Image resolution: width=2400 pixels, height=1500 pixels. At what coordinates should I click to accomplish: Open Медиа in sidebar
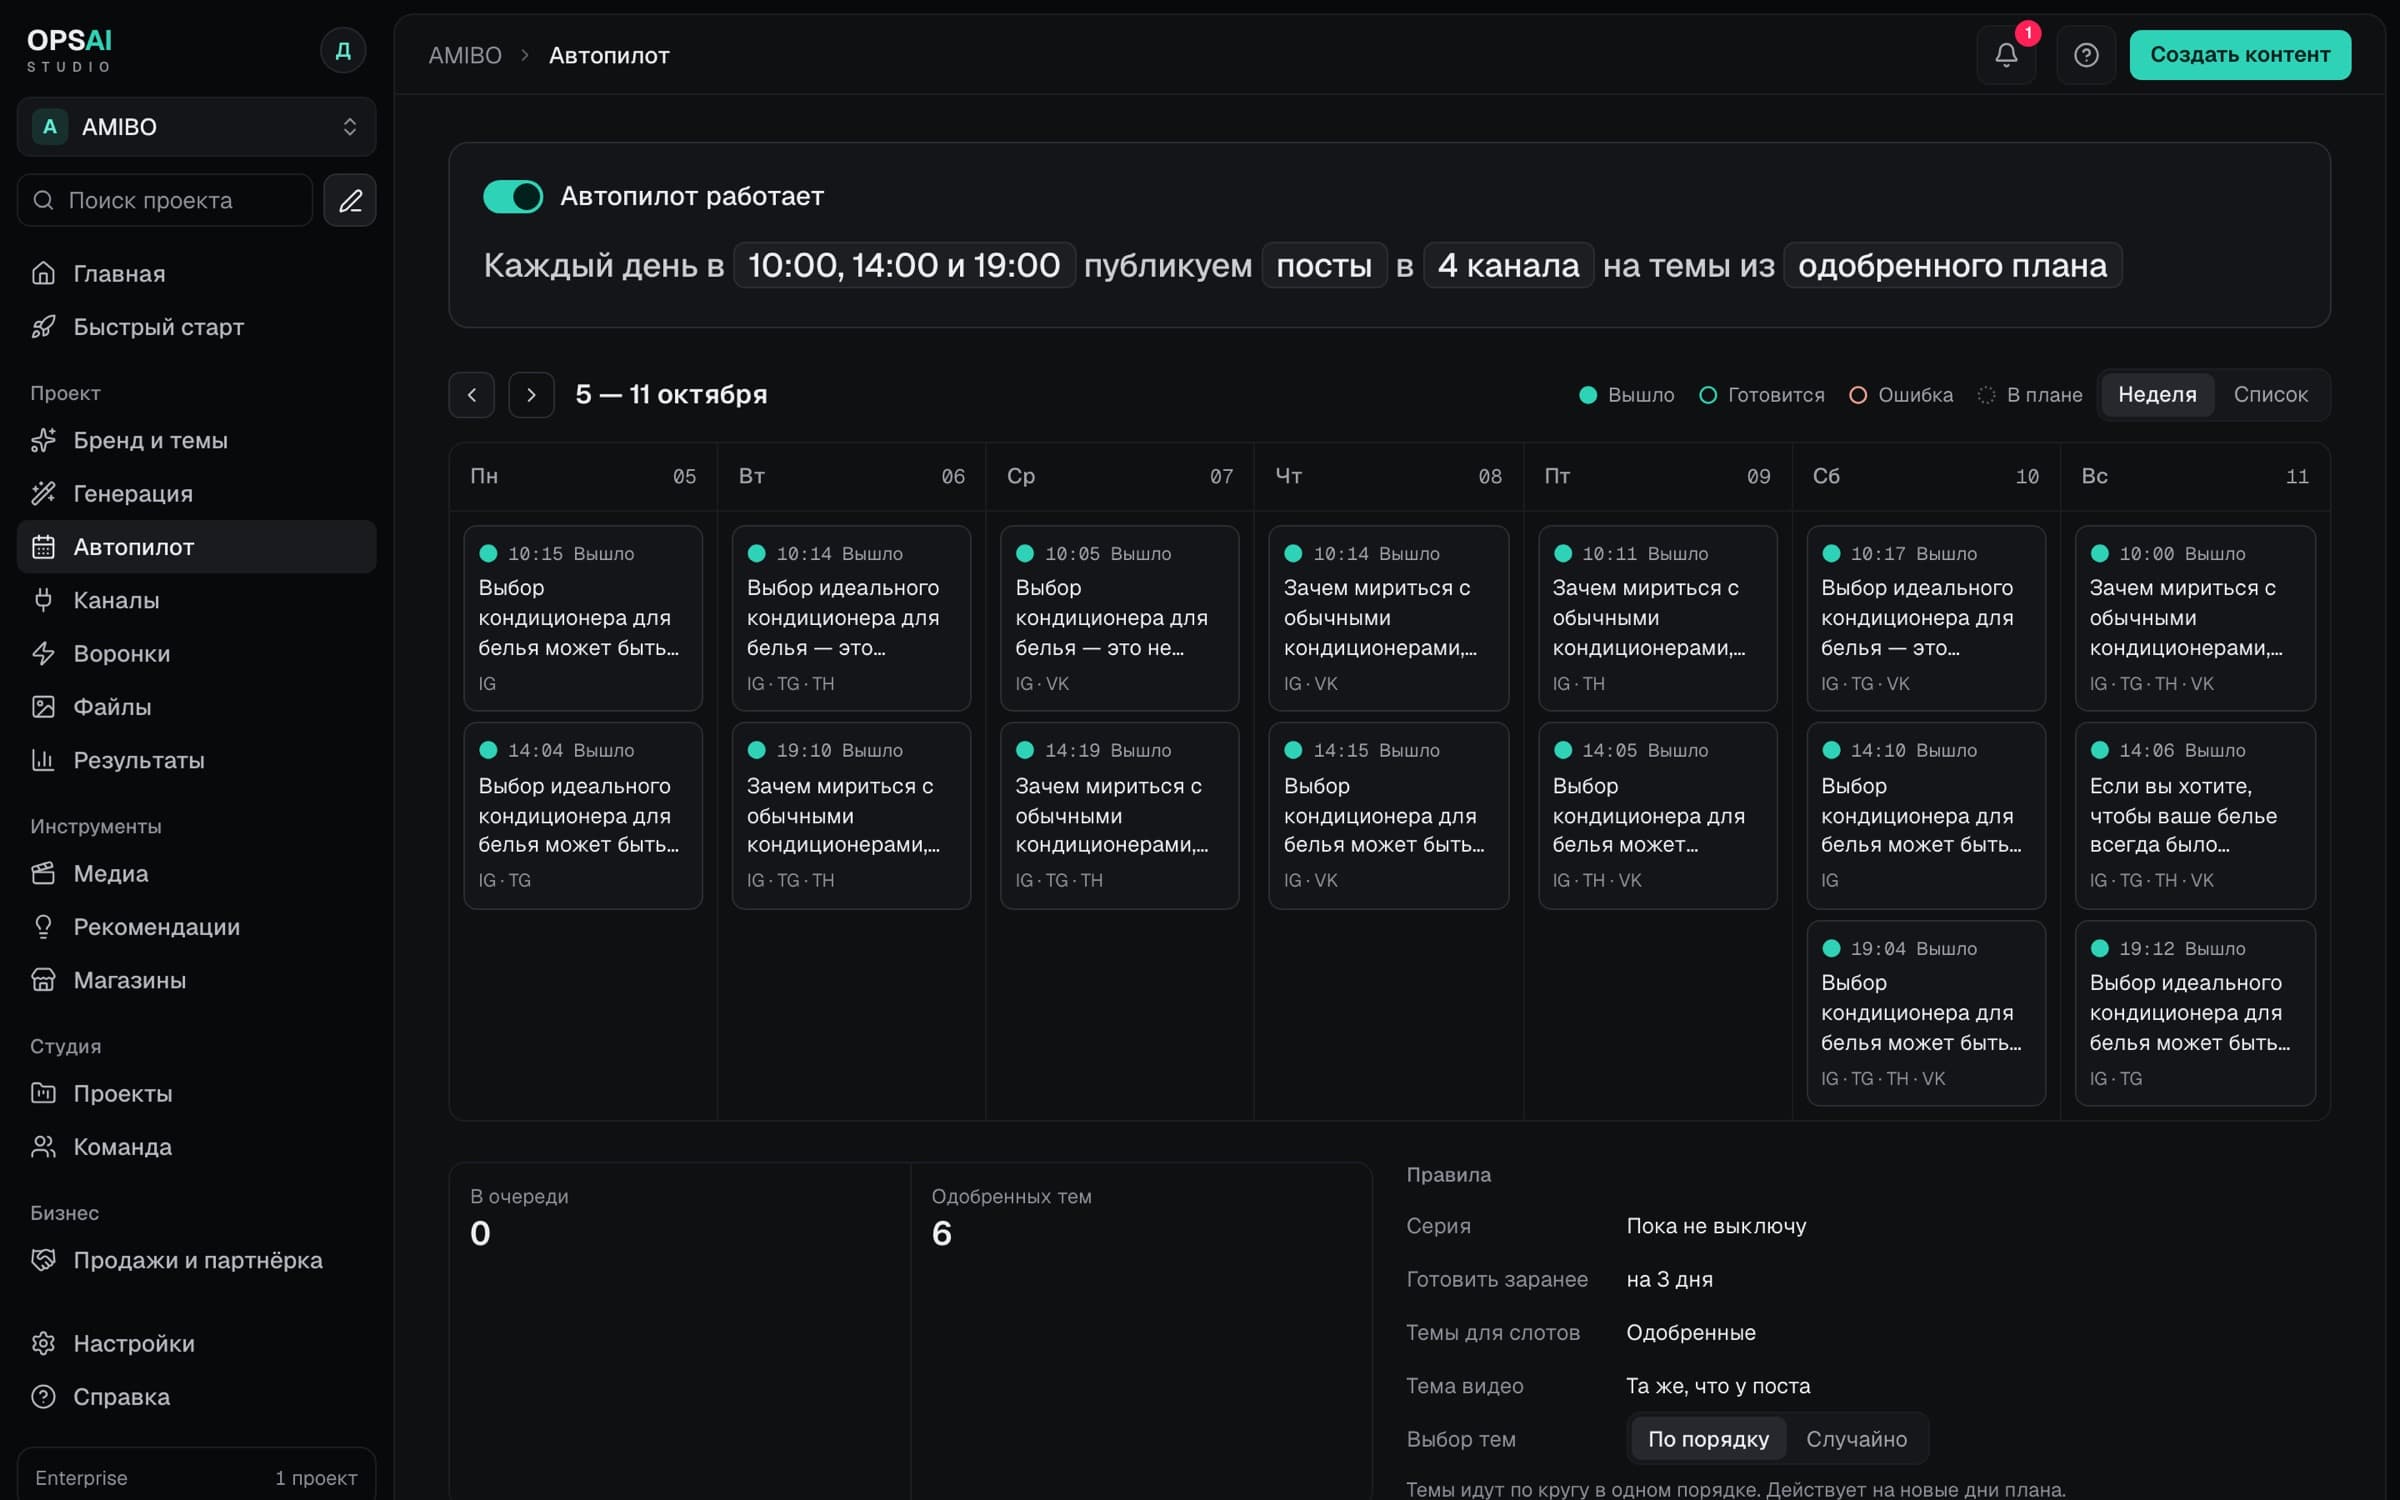197,873
